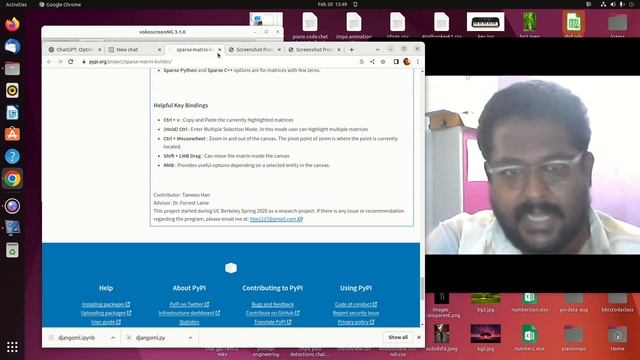
Task: Open Statistics link in footer
Action: (189, 322)
